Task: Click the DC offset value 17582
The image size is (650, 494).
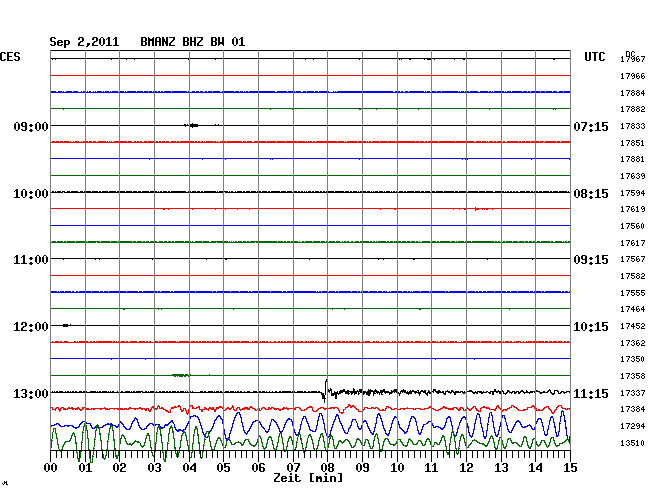Action: coord(633,276)
